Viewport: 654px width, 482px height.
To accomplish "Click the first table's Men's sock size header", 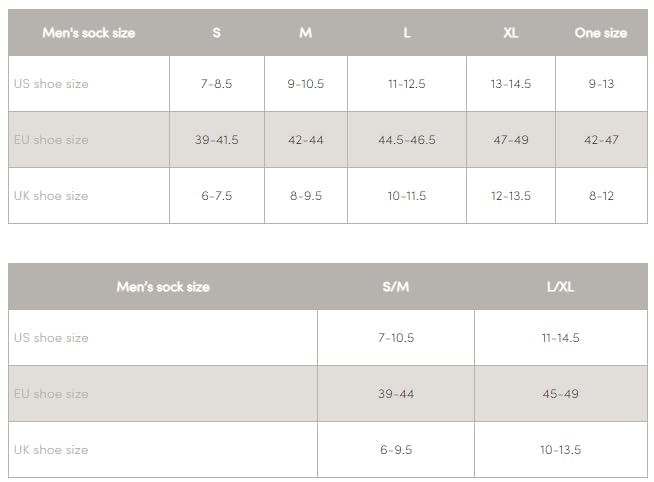I will pos(89,33).
